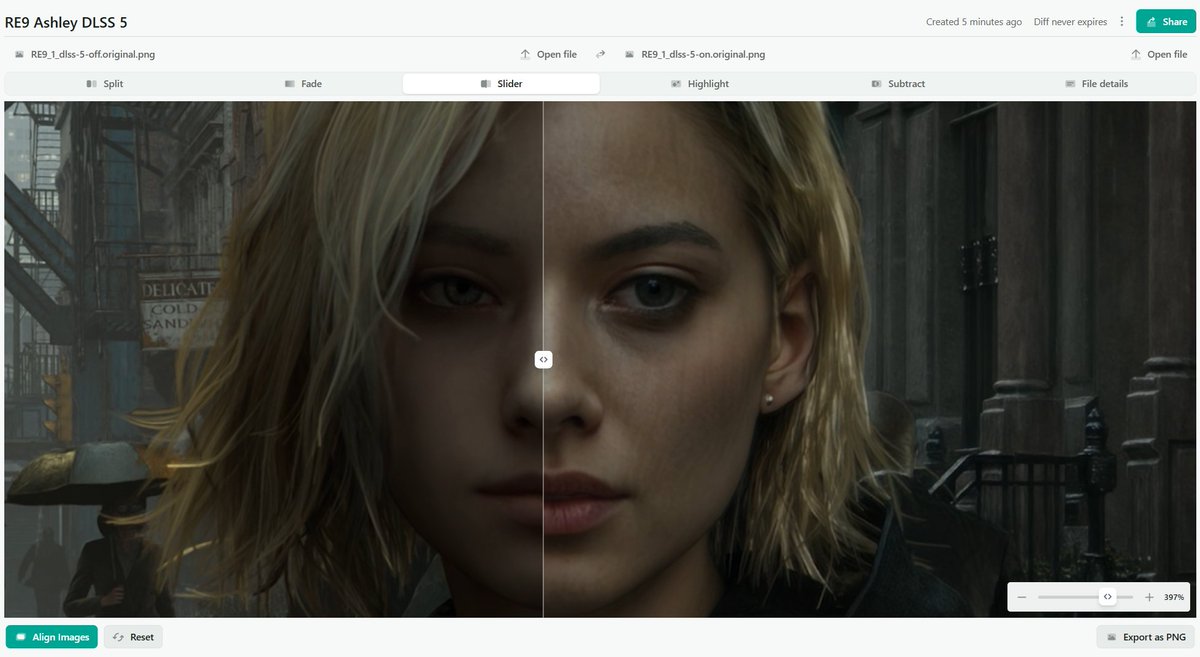Screen dimensions: 1200x657
Task: Click the RE9 Ashley DLSS 5 title
Action: pos(66,22)
